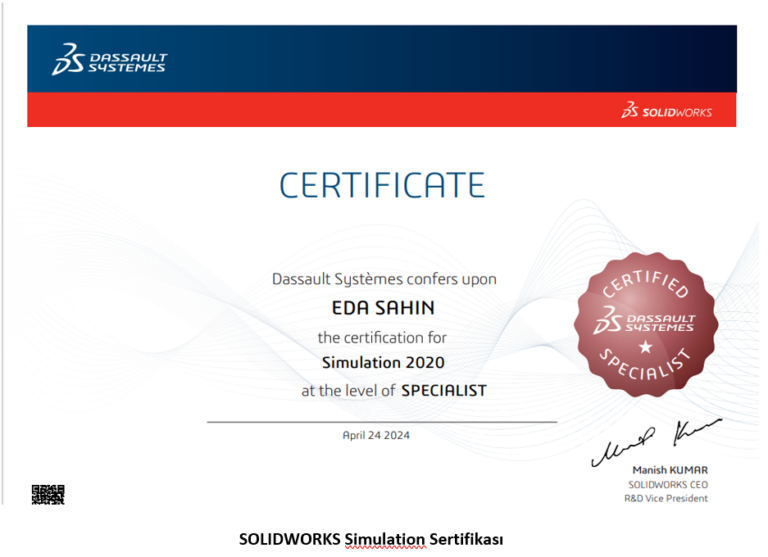Click the Manish KUMAR signer name
The height and width of the screenshot is (557, 768).
click(670, 469)
